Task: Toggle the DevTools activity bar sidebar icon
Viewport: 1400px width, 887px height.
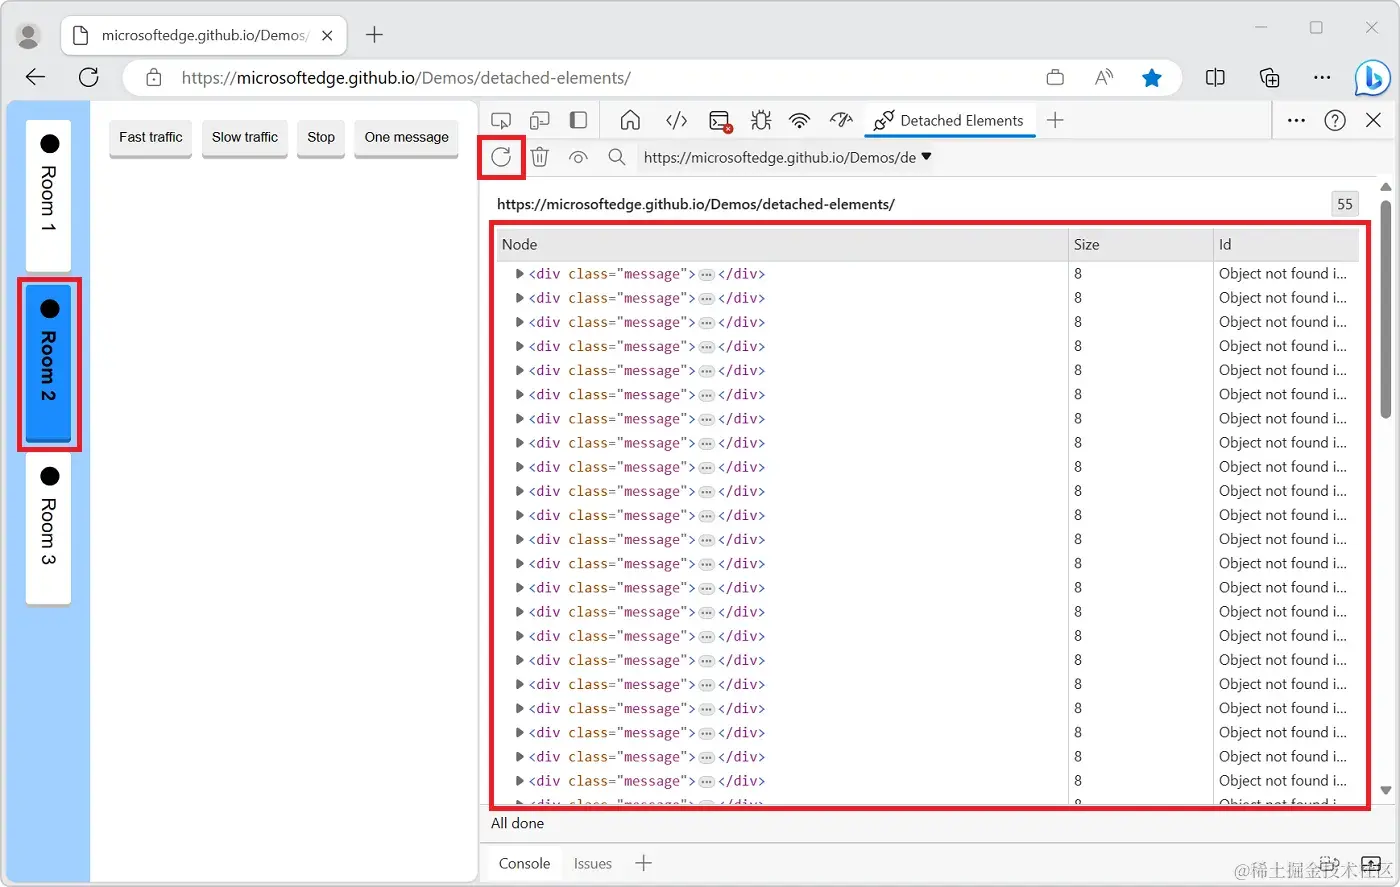Action: pyautogui.click(x=578, y=121)
